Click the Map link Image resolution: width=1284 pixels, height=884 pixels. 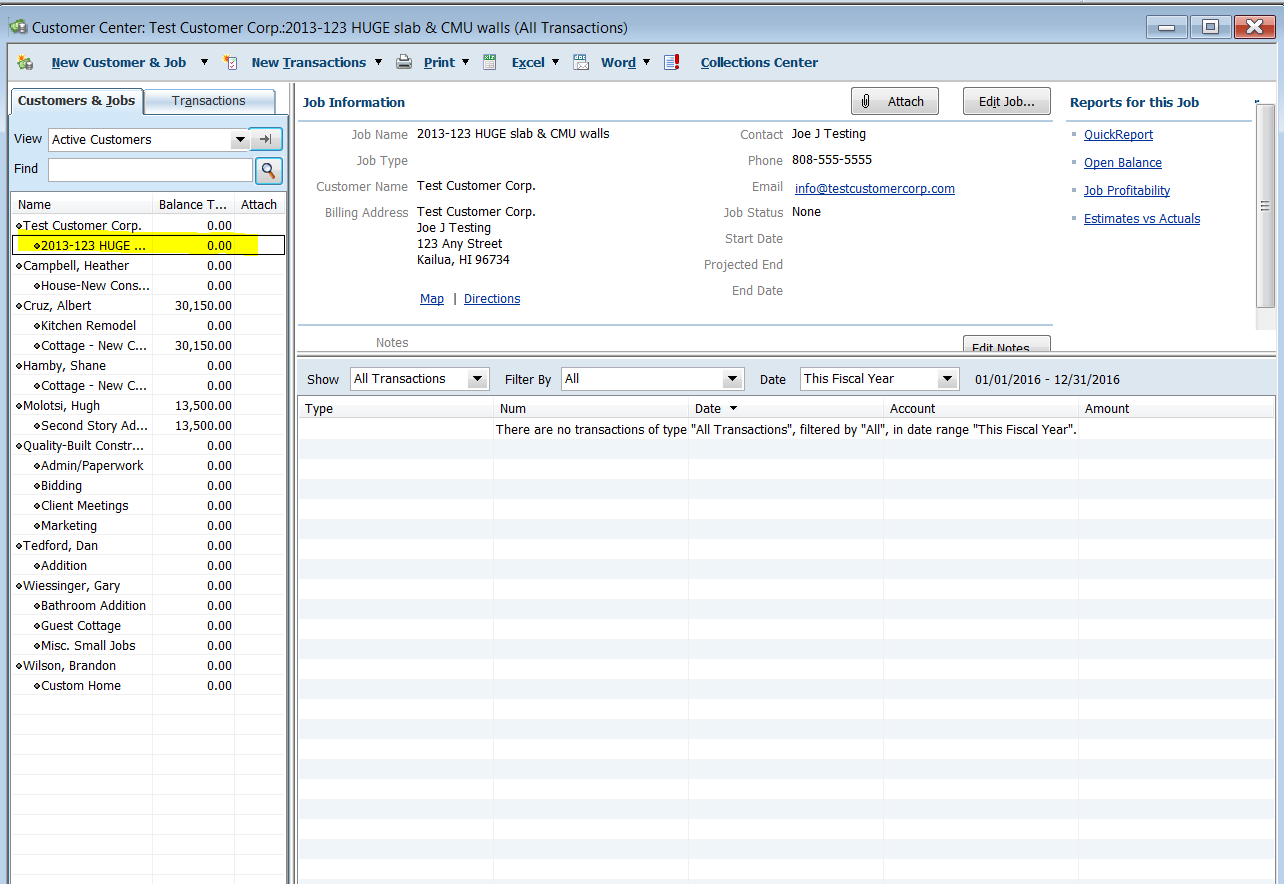coord(432,299)
